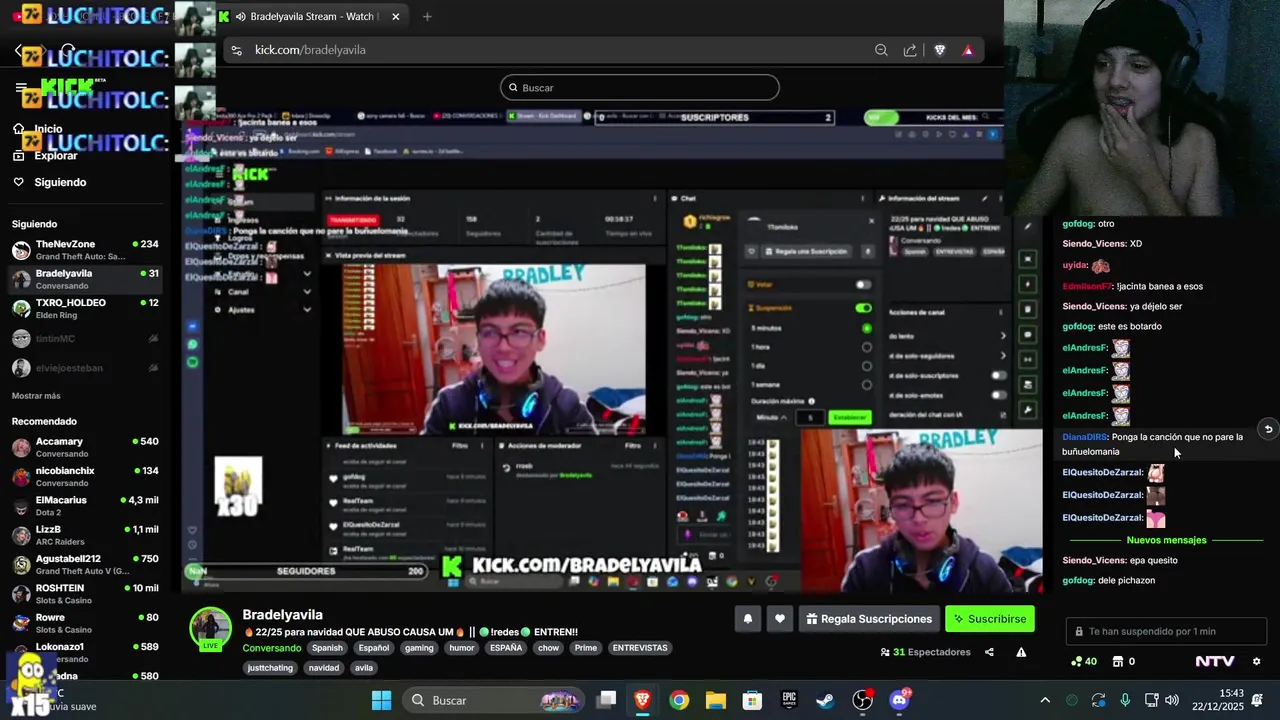This screenshot has width=1280, height=720.
Task: Enable the solo-emotes chat toggle
Action: pos(998,394)
